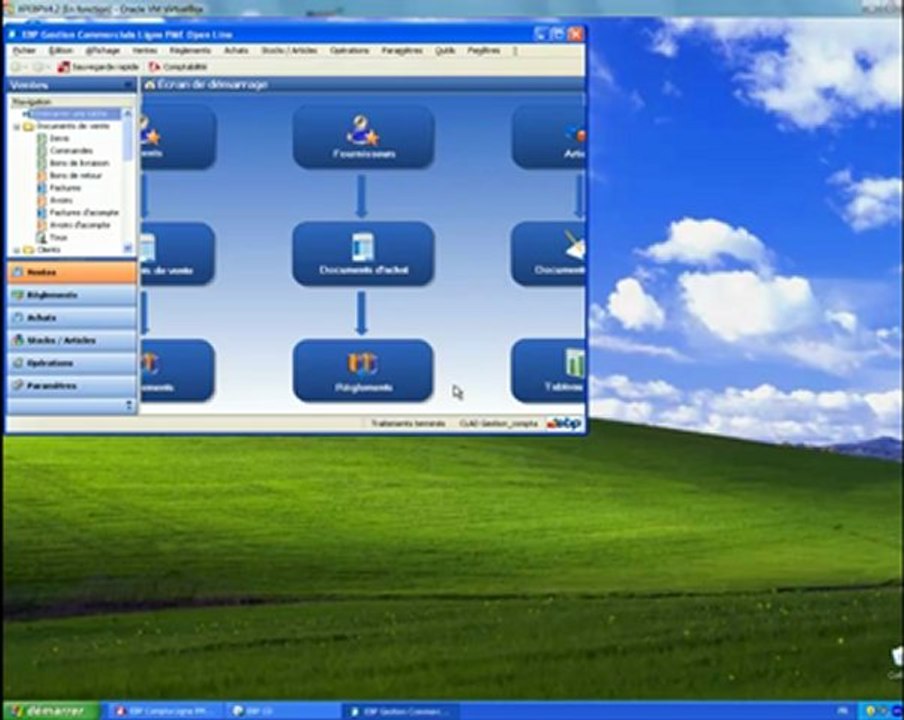Click the menu bar overflow options arrow
The width and height of the screenshot is (904, 720).
[515, 51]
